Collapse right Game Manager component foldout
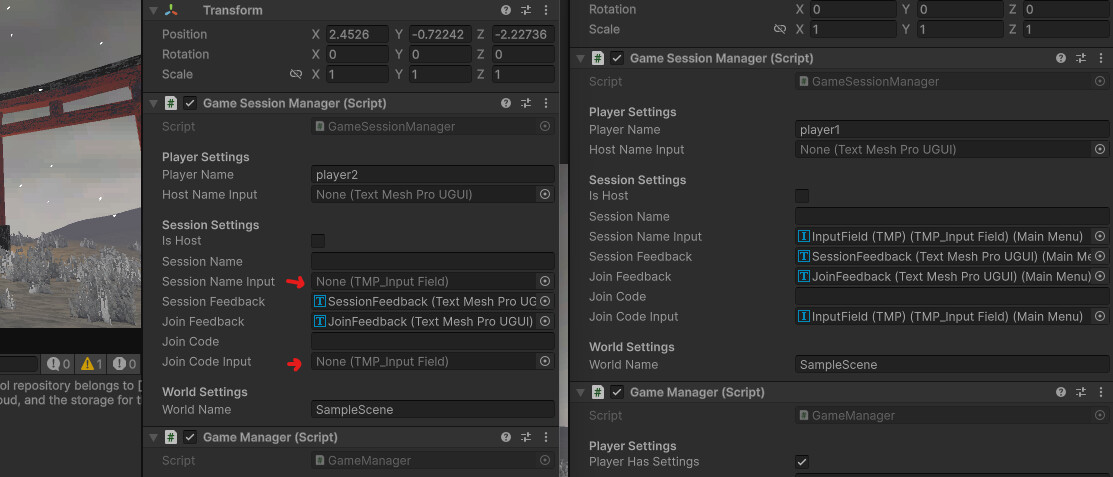 580,392
